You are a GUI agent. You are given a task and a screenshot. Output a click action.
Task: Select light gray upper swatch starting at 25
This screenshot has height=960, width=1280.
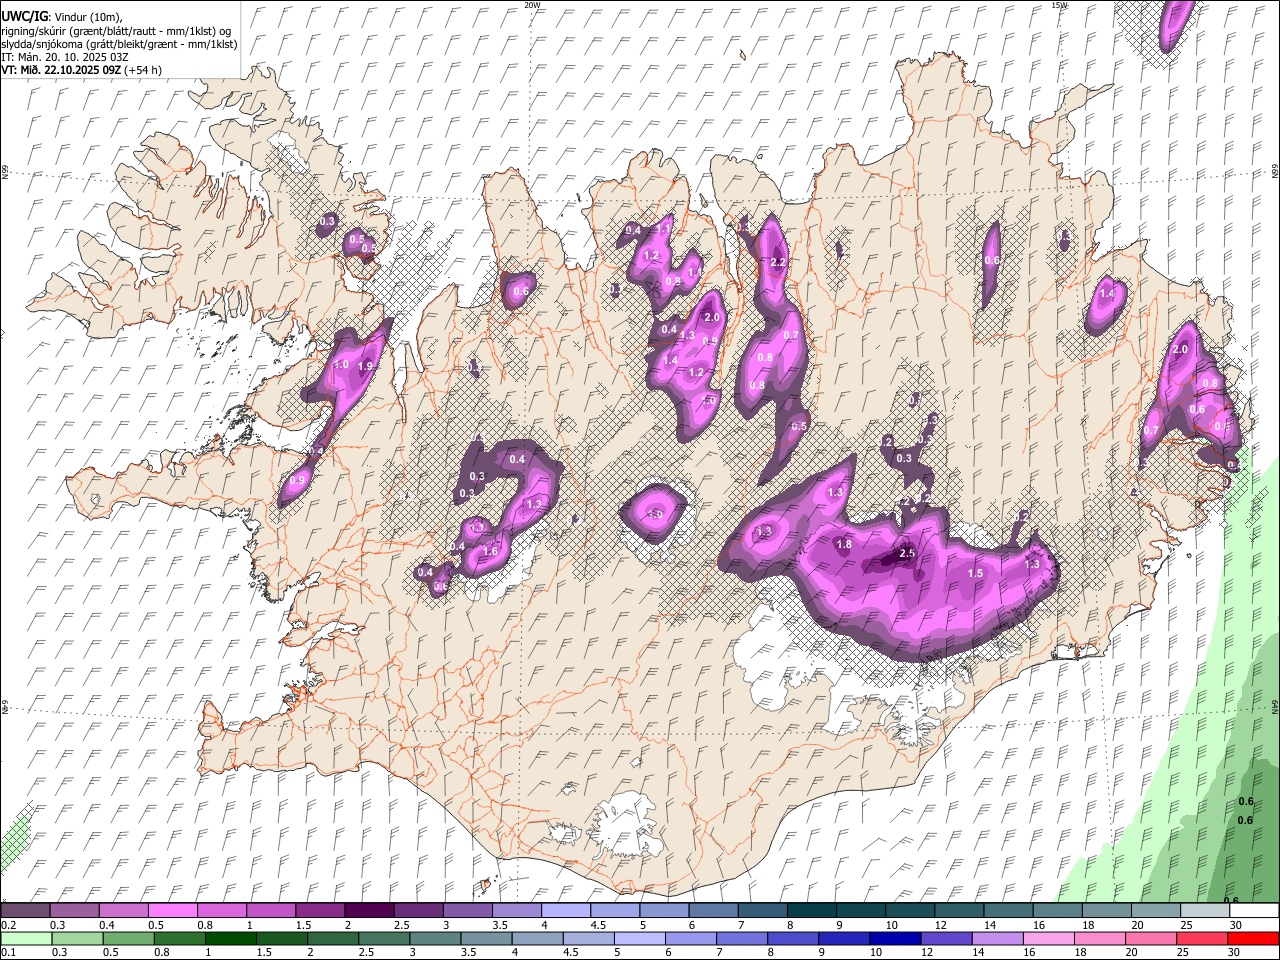[x=1204, y=911]
